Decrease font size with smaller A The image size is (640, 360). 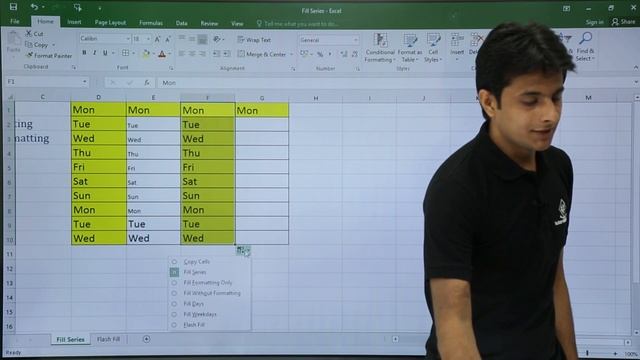168,39
